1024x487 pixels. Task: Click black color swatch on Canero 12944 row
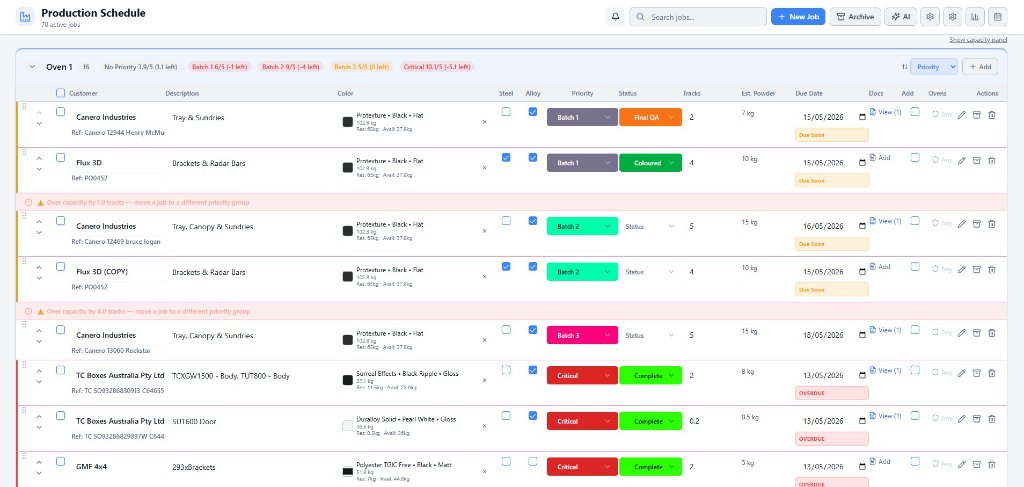347,122
